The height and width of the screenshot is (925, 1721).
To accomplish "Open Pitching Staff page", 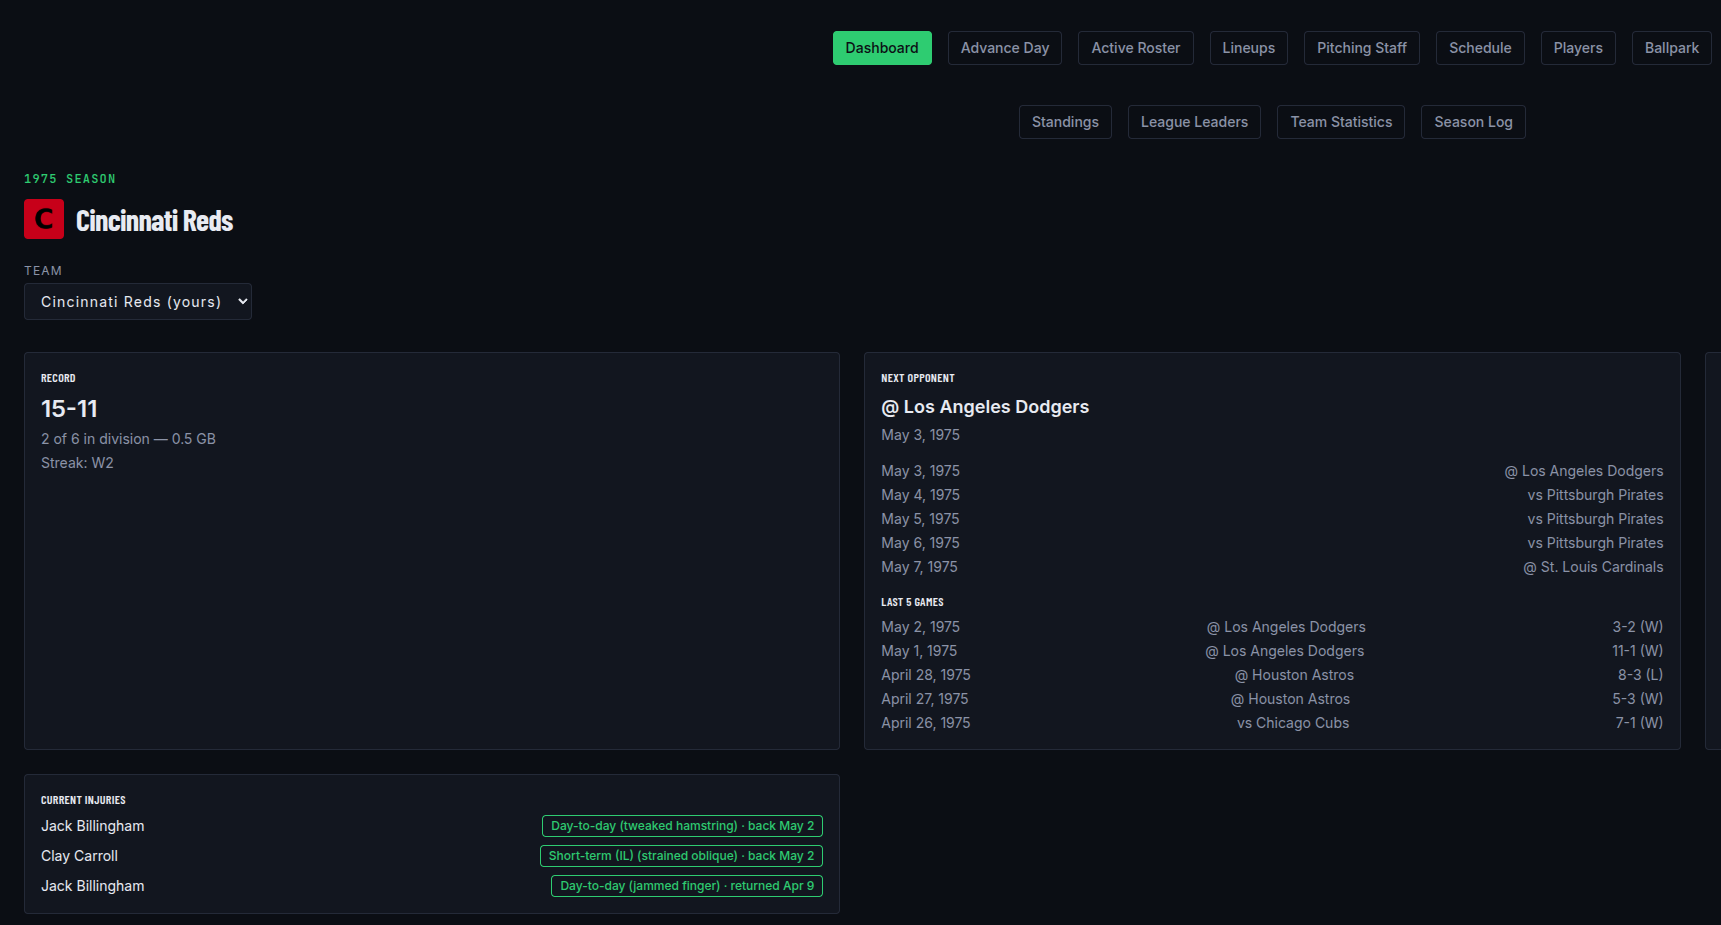I will point(1362,48).
